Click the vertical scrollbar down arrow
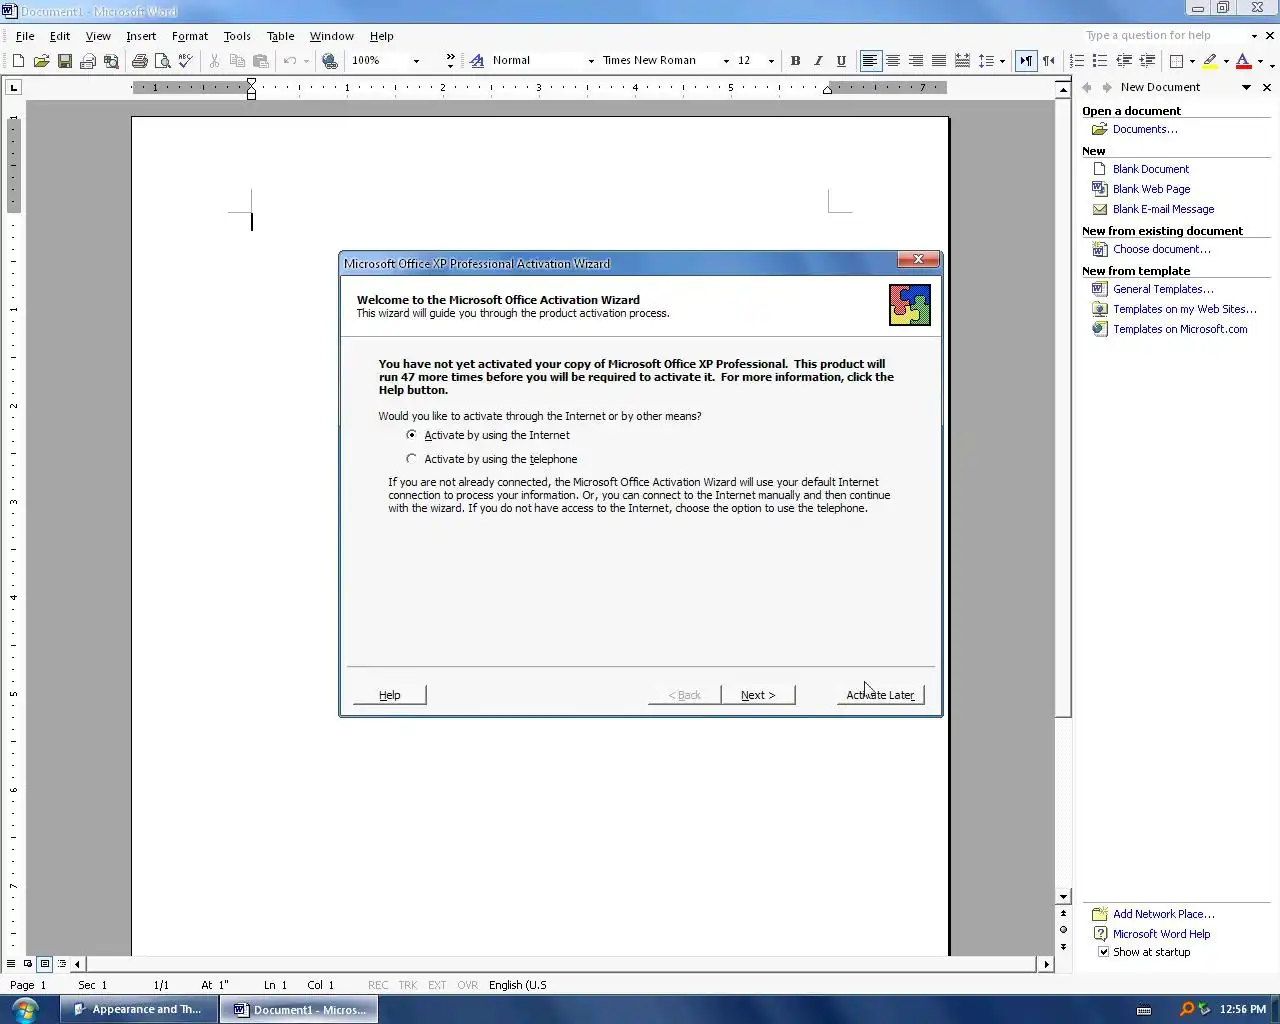1280x1024 pixels. tap(1063, 897)
